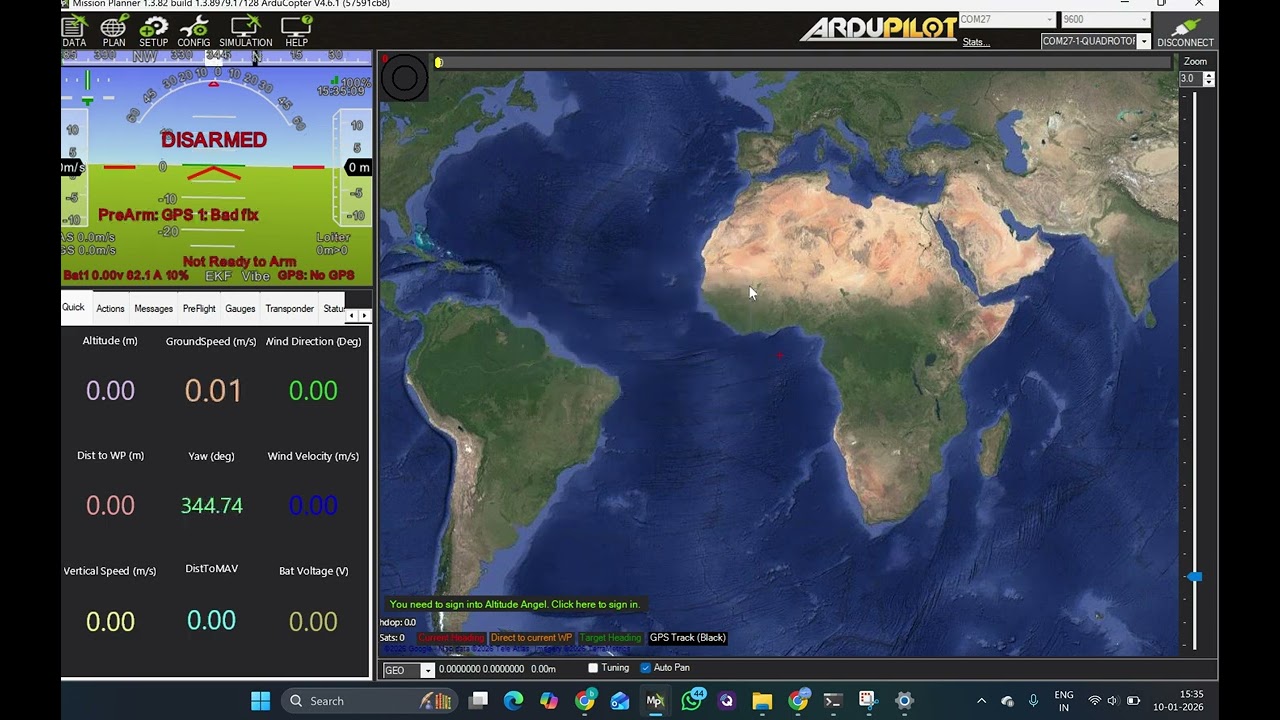Switch to the Messages tab
The height and width of the screenshot is (720, 1280).
coord(154,309)
